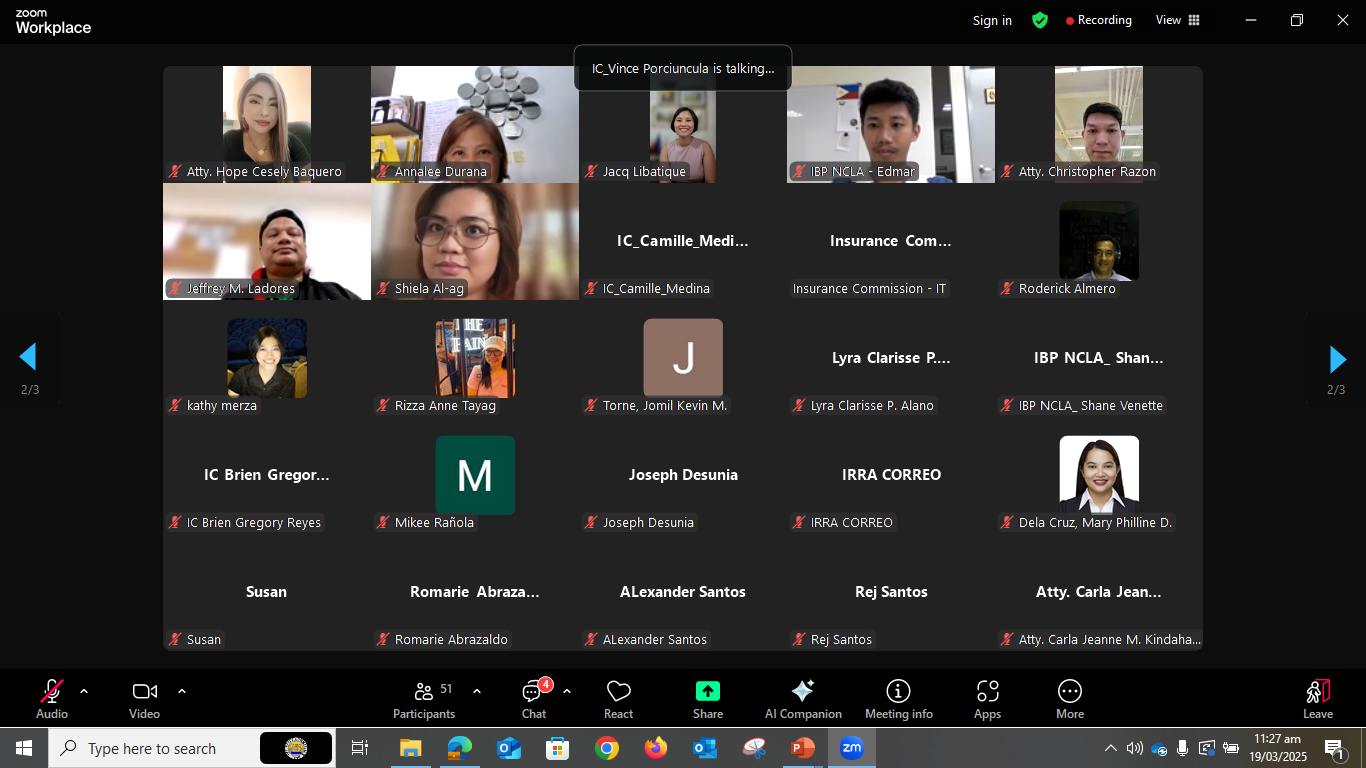Open Microsoft Edge from the taskbar
The image size is (1366, 768).
click(x=460, y=748)
